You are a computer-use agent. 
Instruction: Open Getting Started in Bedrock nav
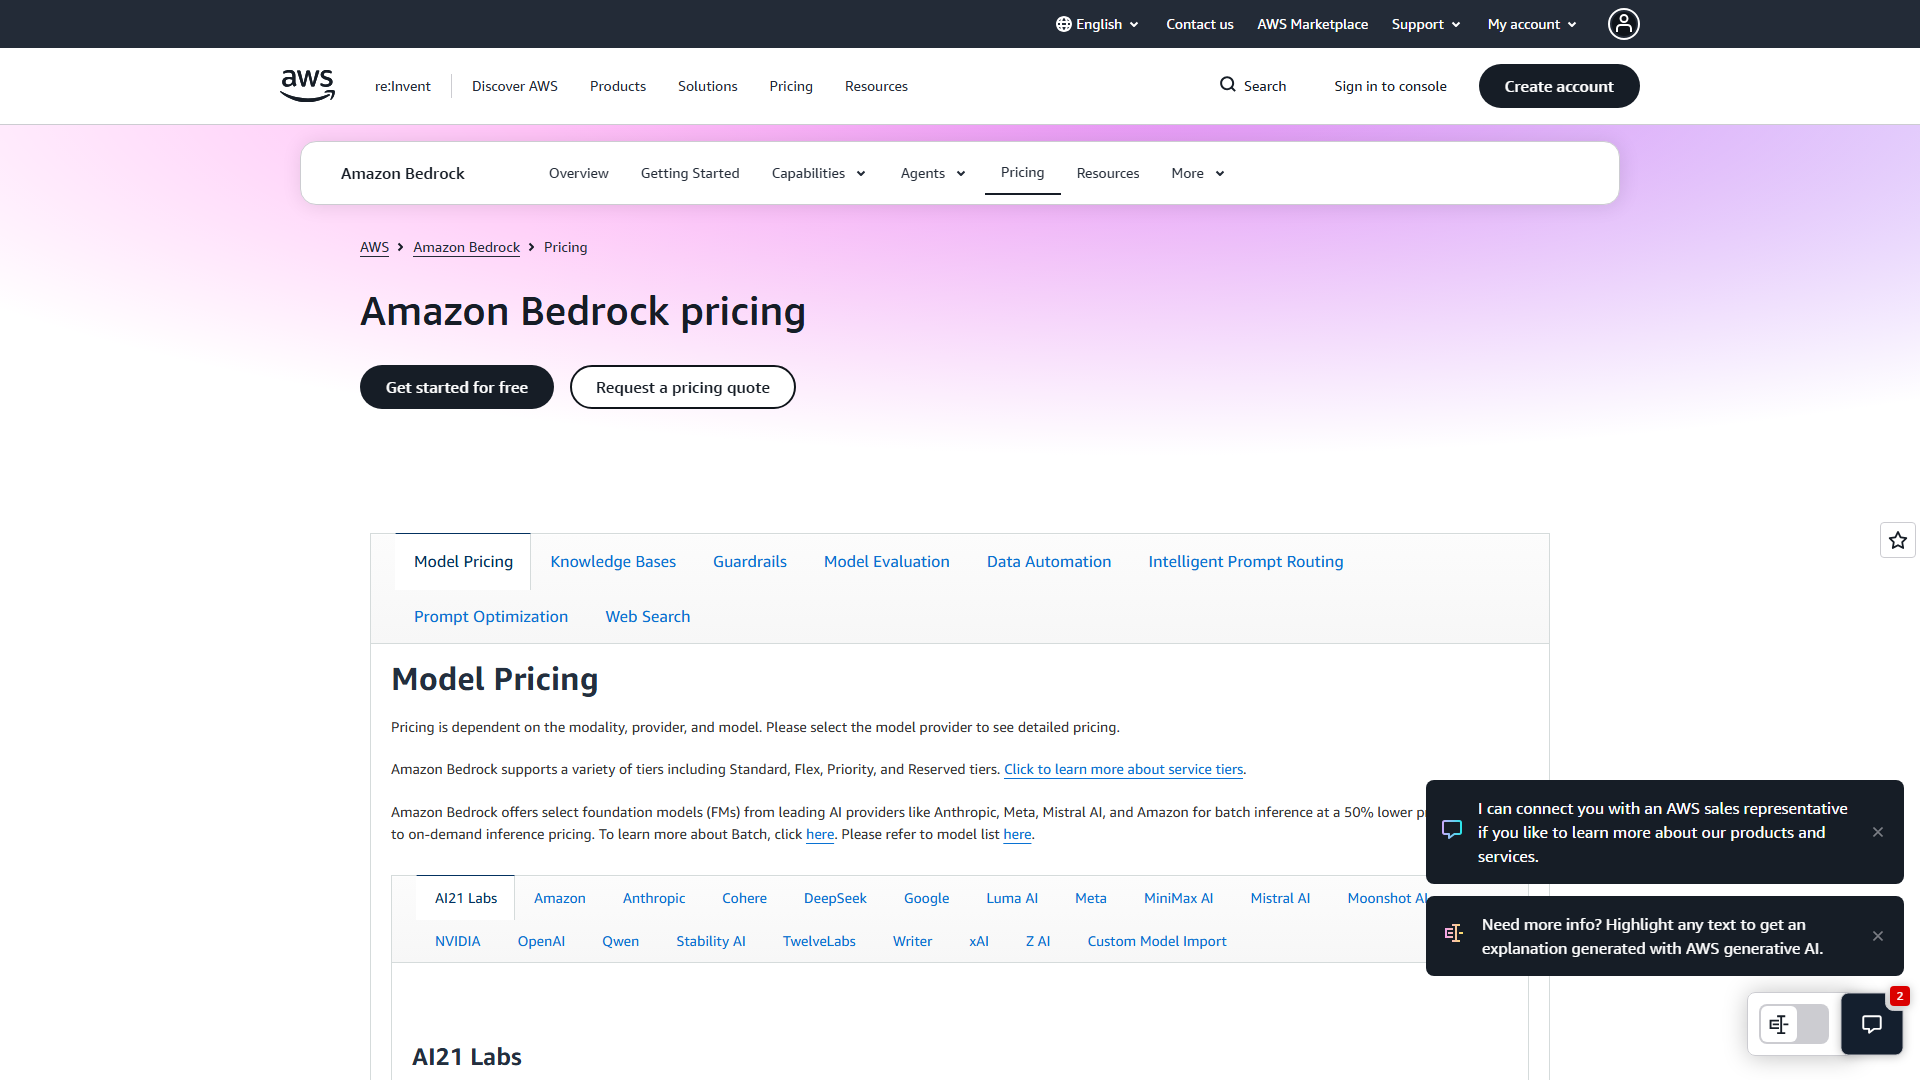[x=689, y=173]
